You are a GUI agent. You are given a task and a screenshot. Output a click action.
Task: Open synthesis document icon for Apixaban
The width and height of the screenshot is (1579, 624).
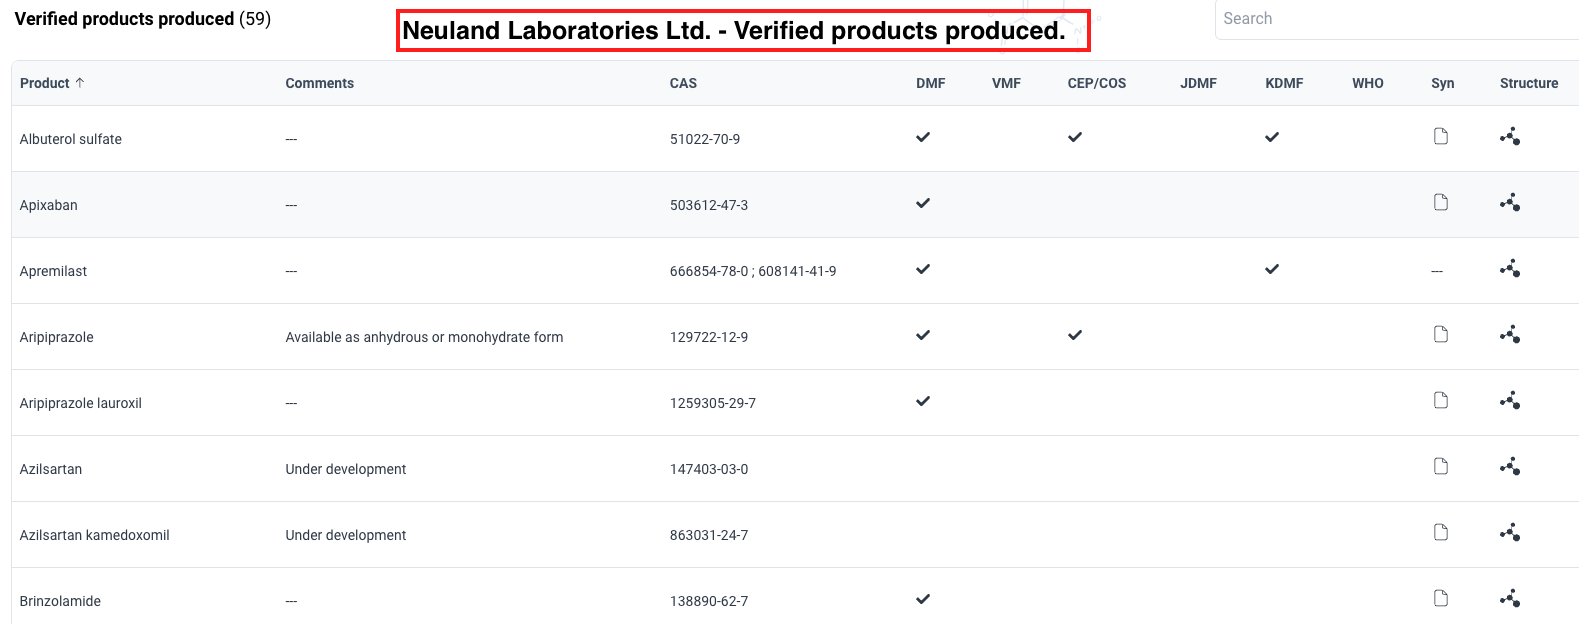1441,202
